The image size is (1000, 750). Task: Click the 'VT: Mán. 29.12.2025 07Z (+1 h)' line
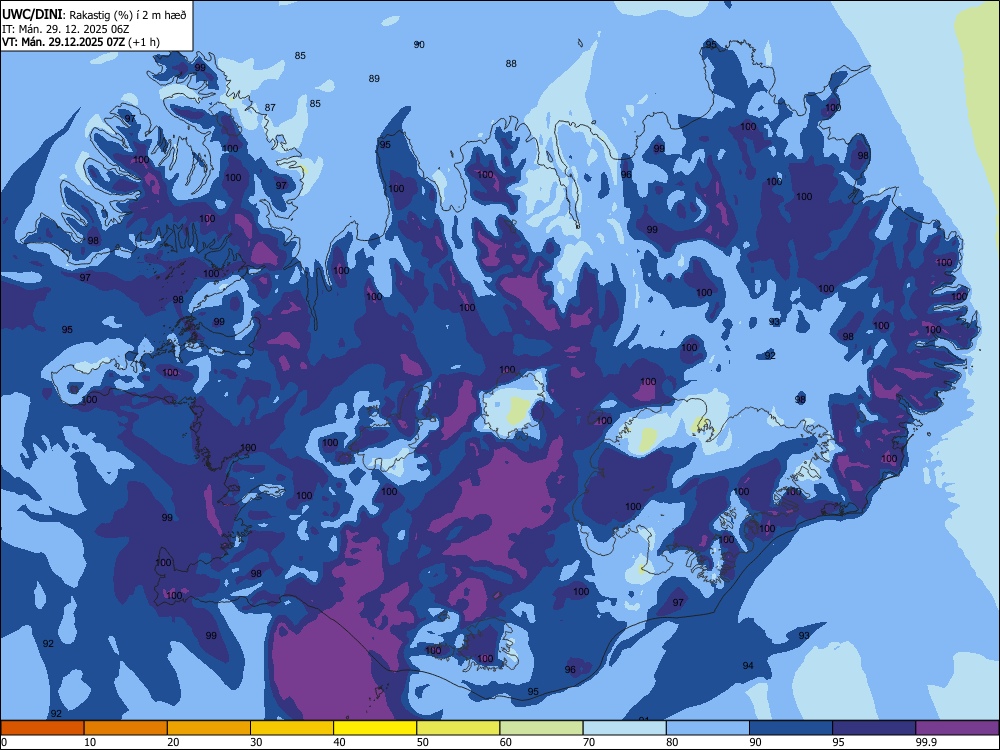[x=81, y=42]
